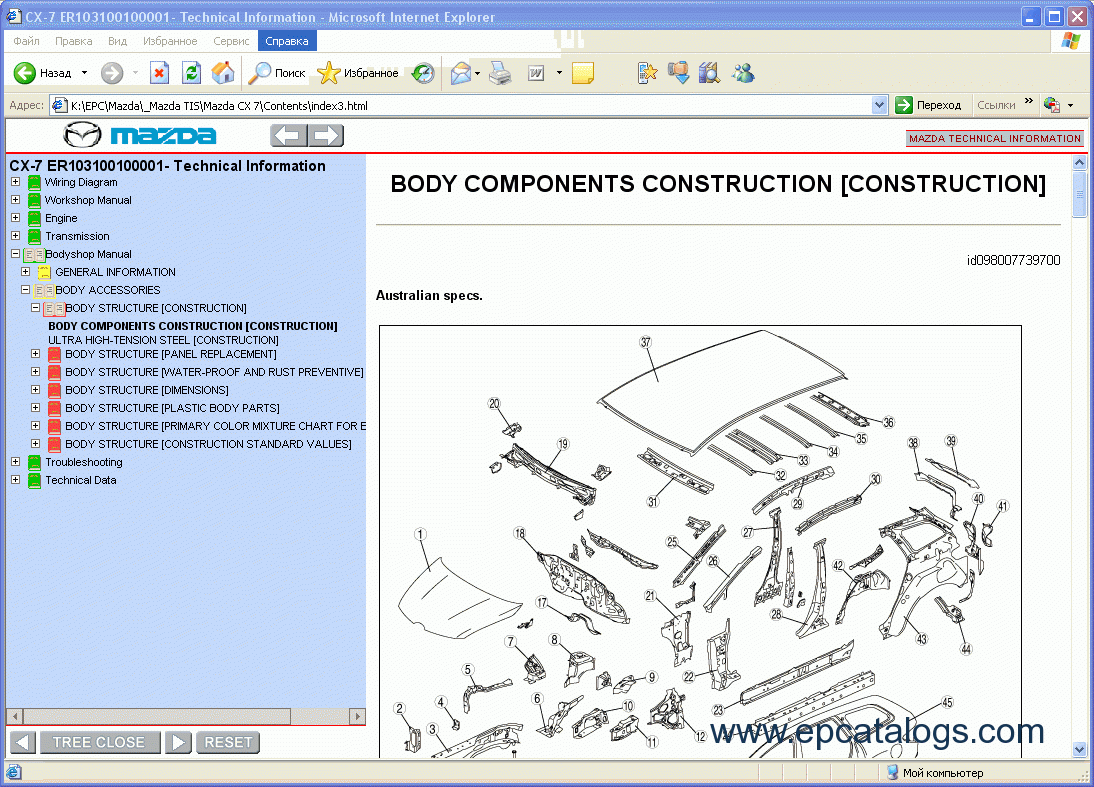The height and width of the screenshot is (787, 1094).
Task: Click the Mazda forward arrow navigation button
Action: pyautogui.click(x=326, y=136)
